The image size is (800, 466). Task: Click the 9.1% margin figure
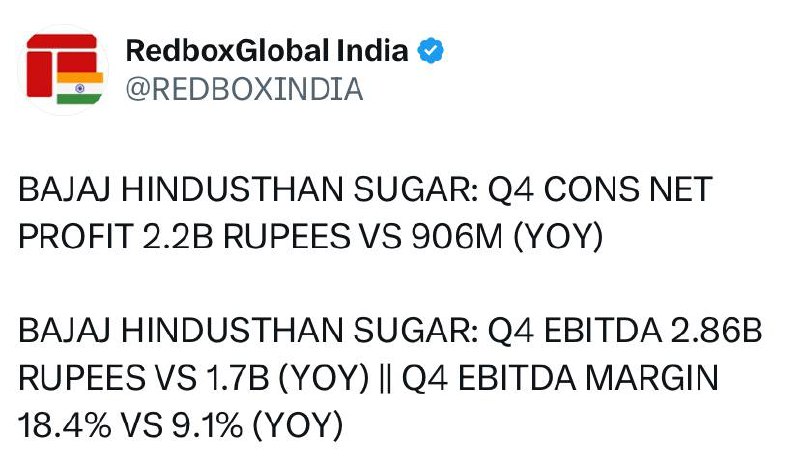click(207, 426)
